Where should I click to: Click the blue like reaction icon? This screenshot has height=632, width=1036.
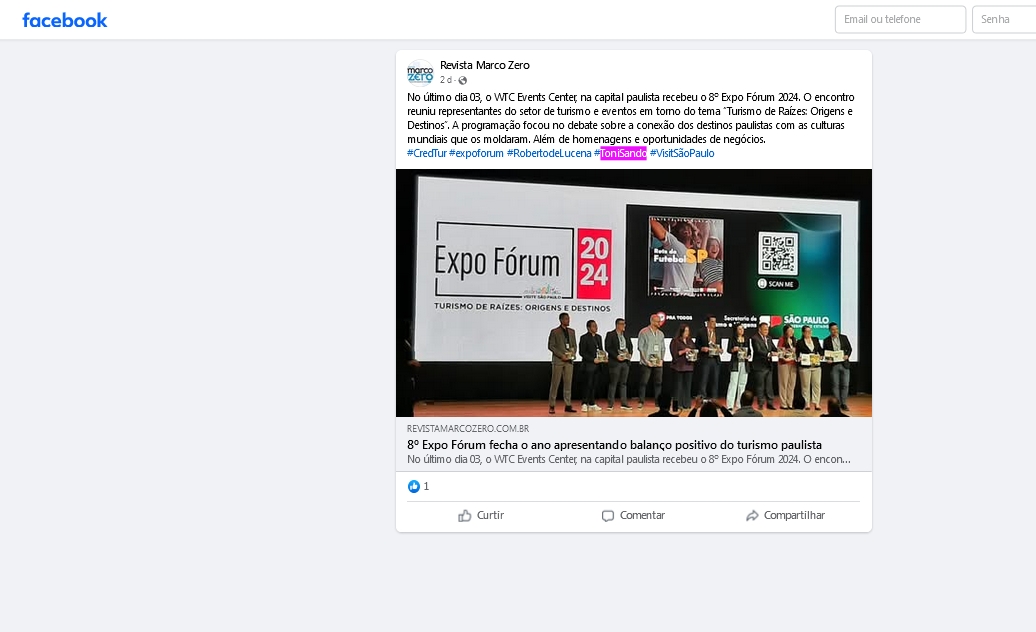pyautogui.click(x=414, y=487)
